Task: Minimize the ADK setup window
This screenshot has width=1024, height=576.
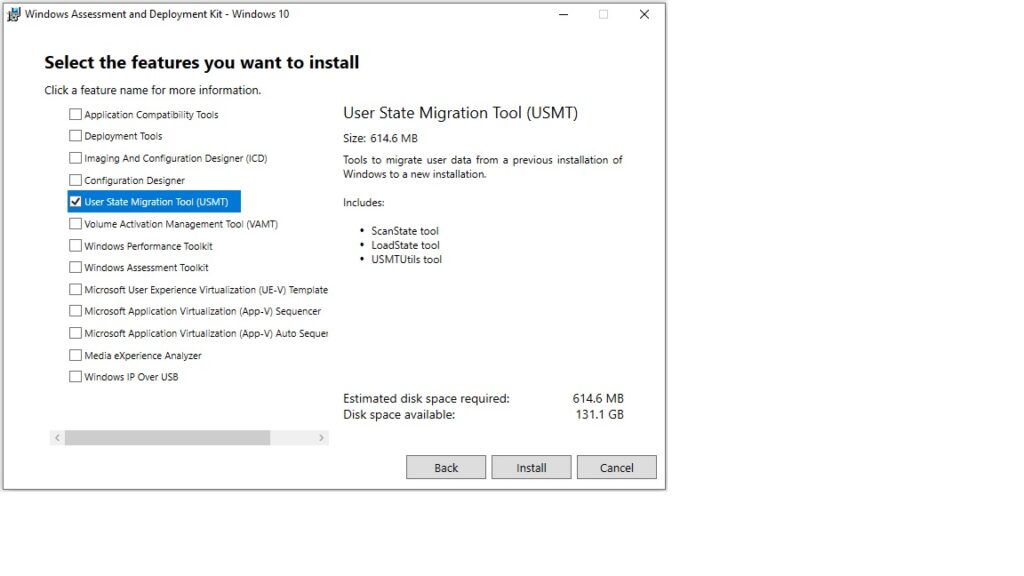Action: coord(562,14)
